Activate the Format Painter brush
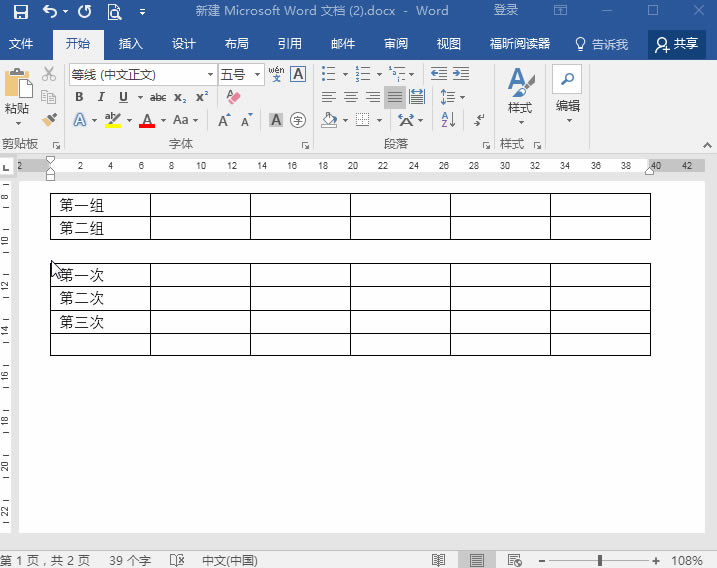This screenshot has height=568, width=717. click(49, 120)
